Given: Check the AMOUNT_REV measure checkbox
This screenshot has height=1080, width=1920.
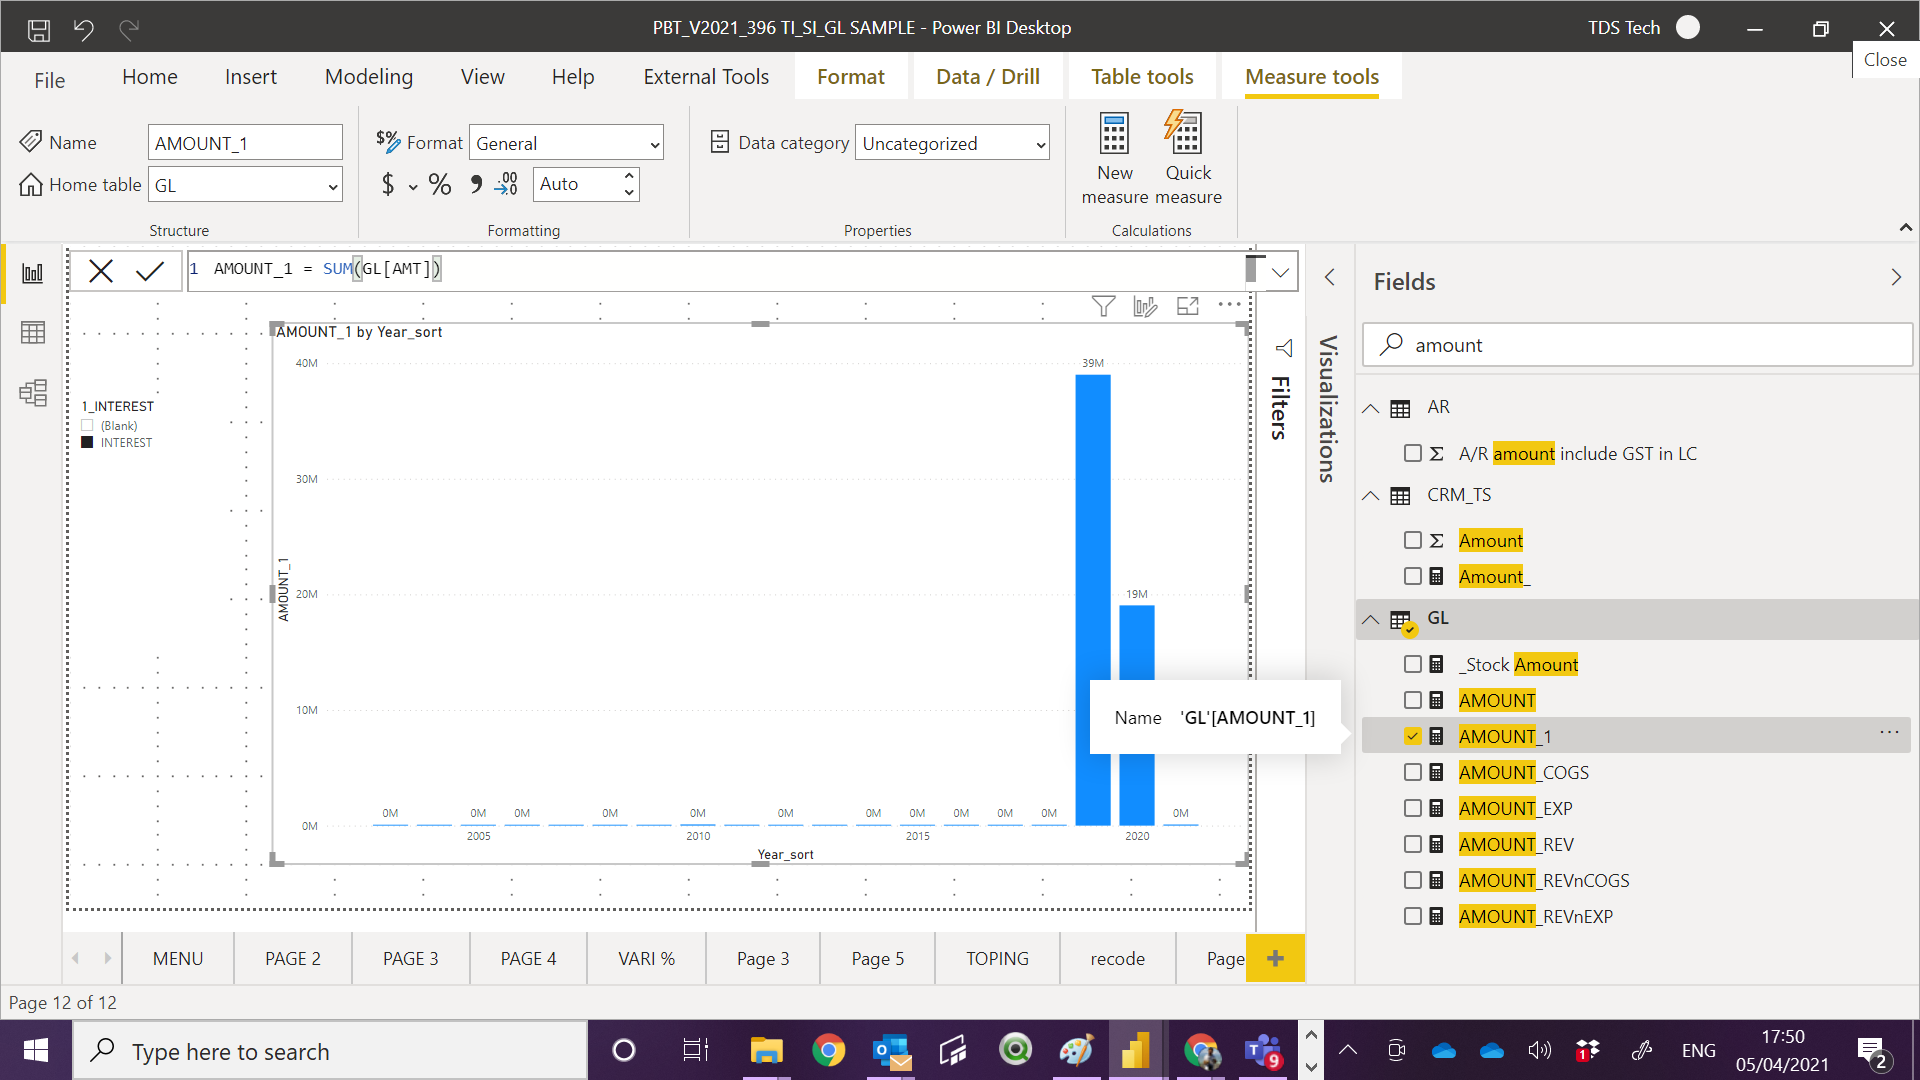Looking at the screenshot, I should [x=1413, y=844].
